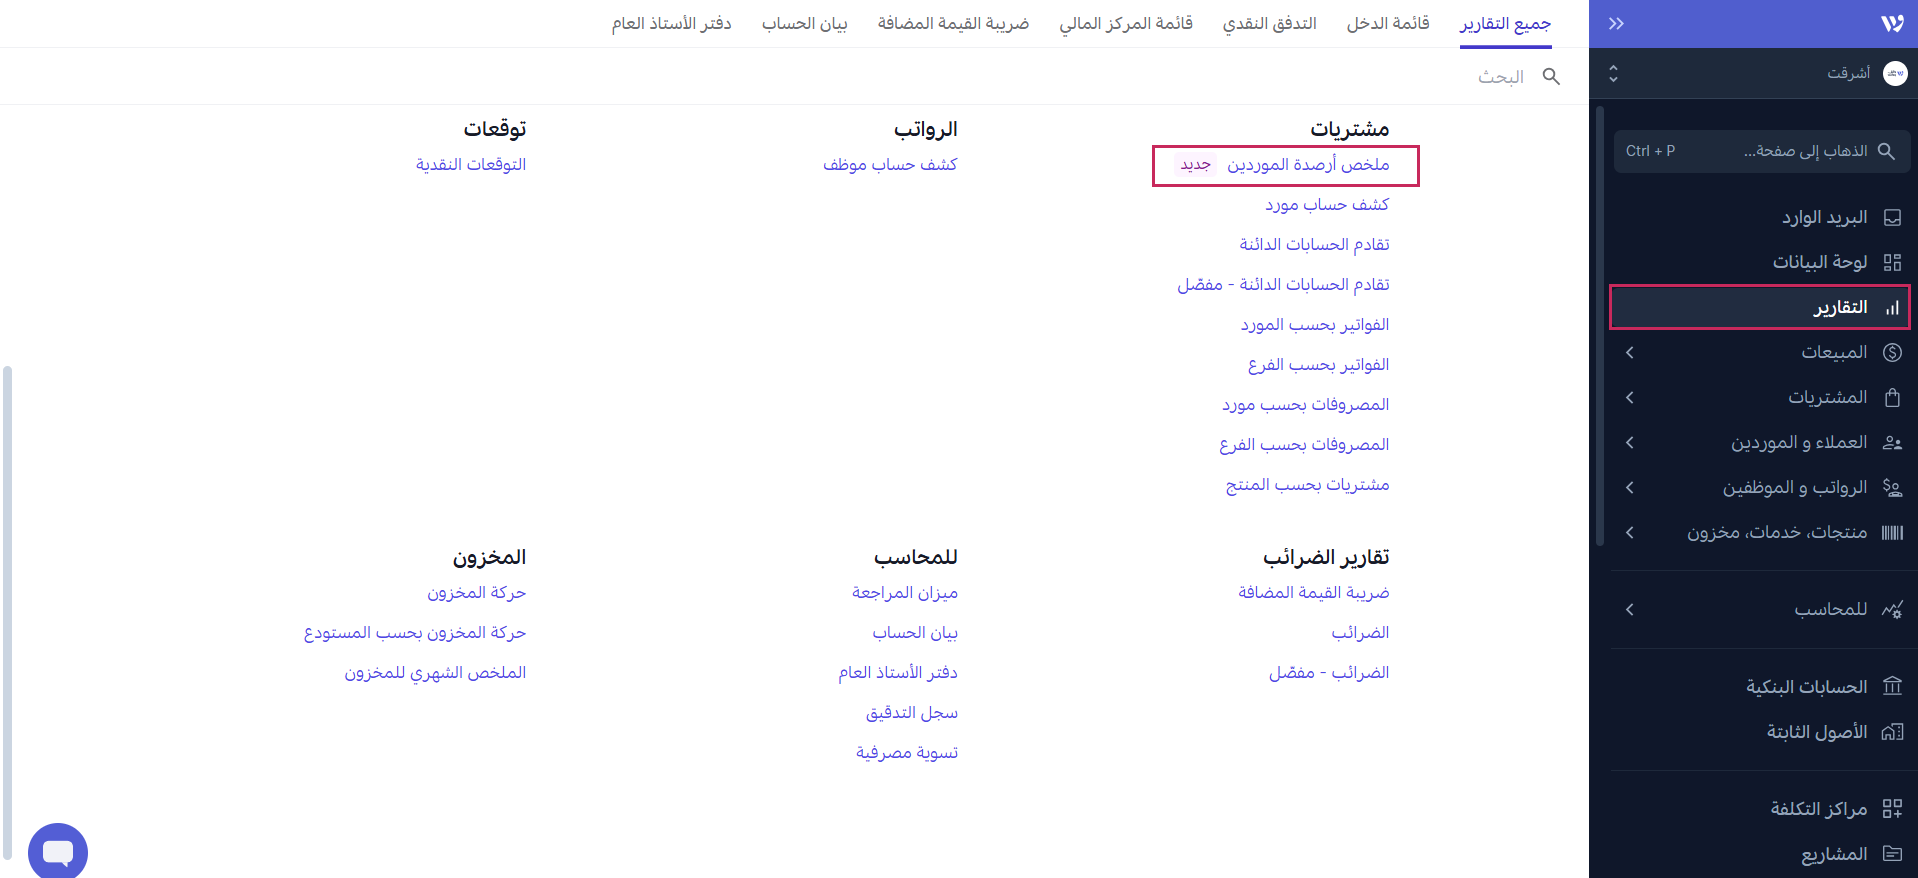This screenshot has height=878, width=1918.
Task: Collapse sidebar with double-arrow icon
Action: (1616, 24)
